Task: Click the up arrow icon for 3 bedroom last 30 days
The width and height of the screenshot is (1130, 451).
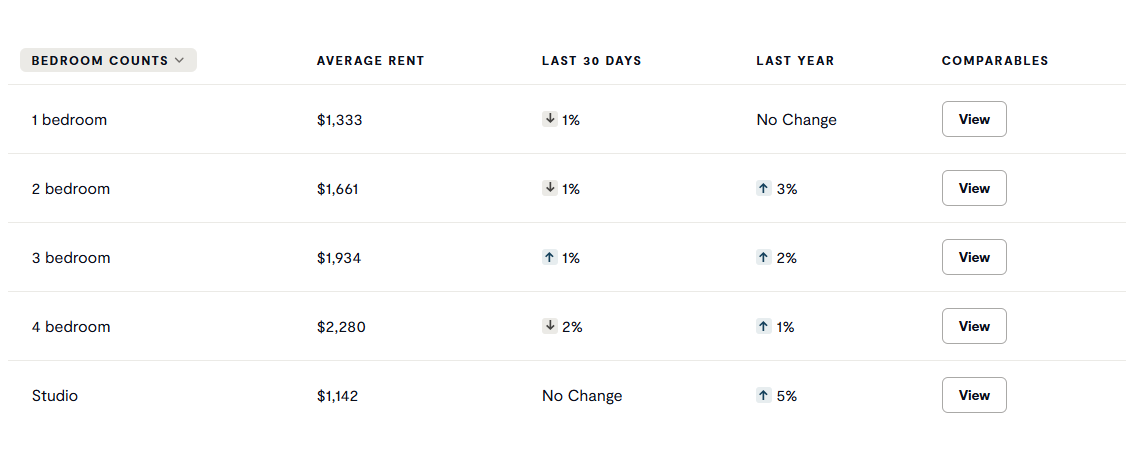Action: 549,257
